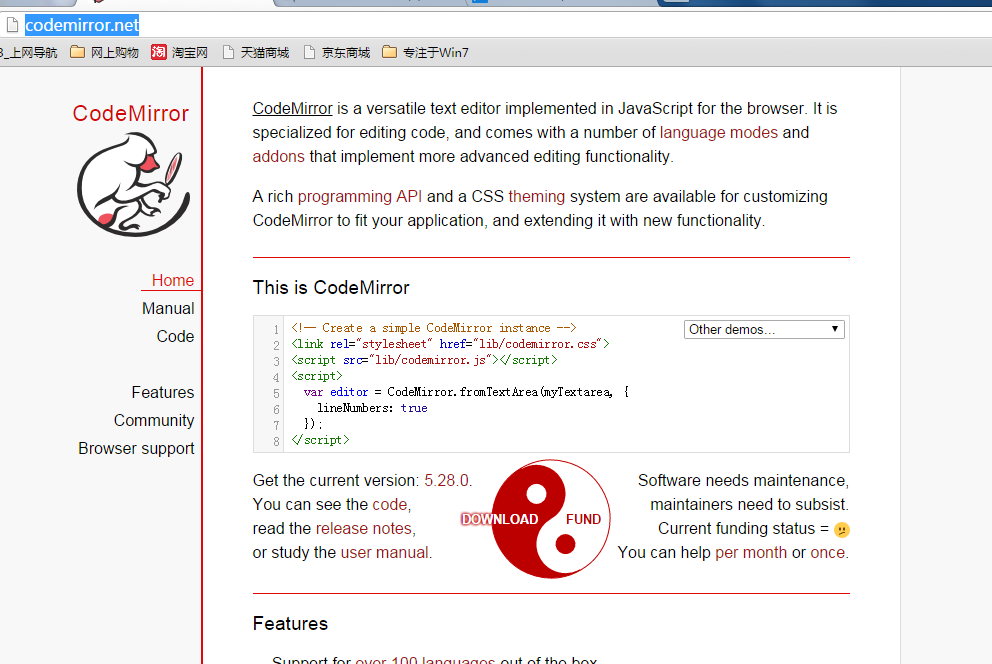Click version 5.28.0 link
The width and height of the screenshot is (992, 664).
[447, 481]
